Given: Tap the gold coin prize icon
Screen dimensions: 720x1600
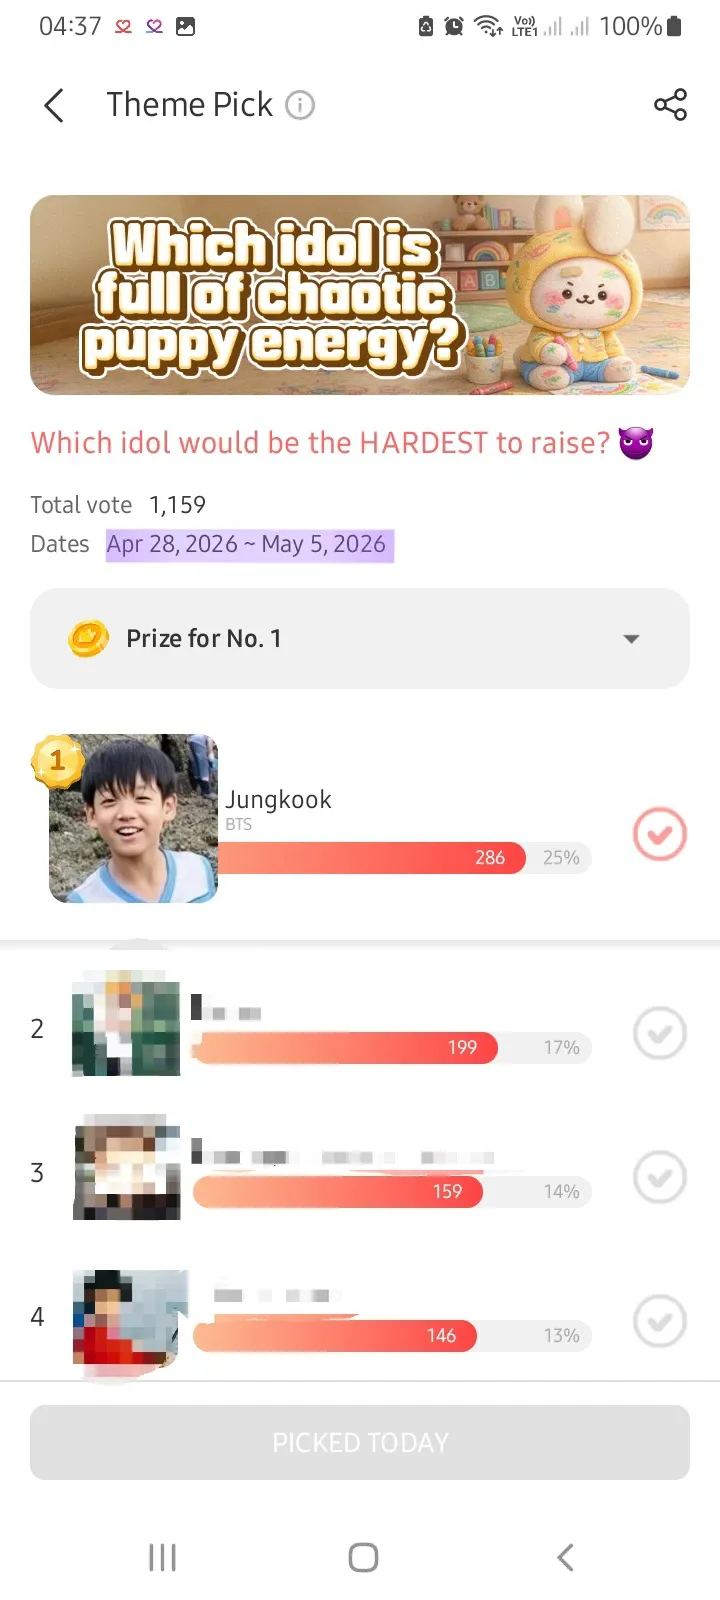Looking at the screenshot, I should [88, 638].
